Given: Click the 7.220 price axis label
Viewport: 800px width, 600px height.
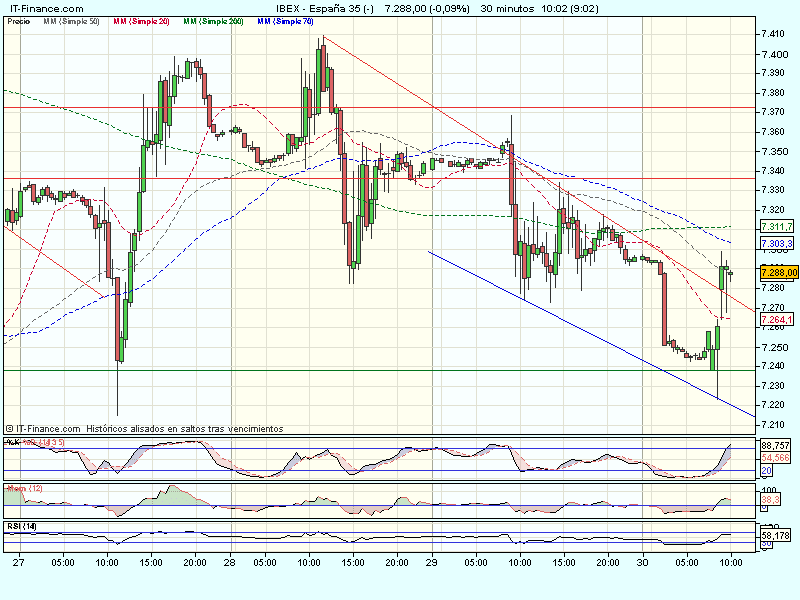Looking at the screenshot, I should (x=772, y=405).
